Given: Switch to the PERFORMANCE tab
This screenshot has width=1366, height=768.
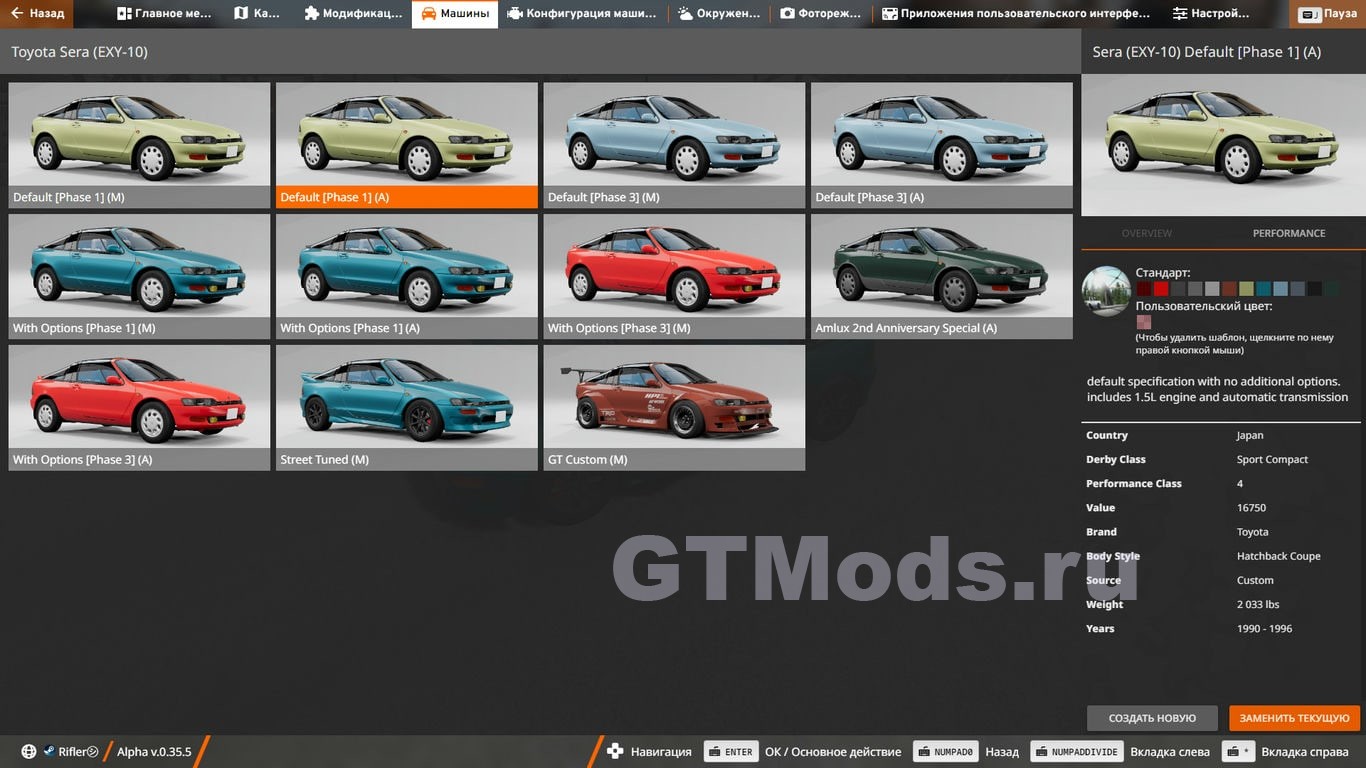Looking at the screenshot, I should [x=1288, y=233].
